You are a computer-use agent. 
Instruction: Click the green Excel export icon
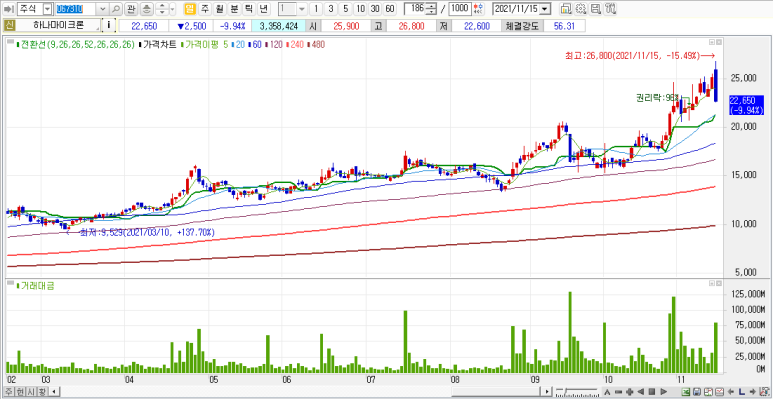686,392
